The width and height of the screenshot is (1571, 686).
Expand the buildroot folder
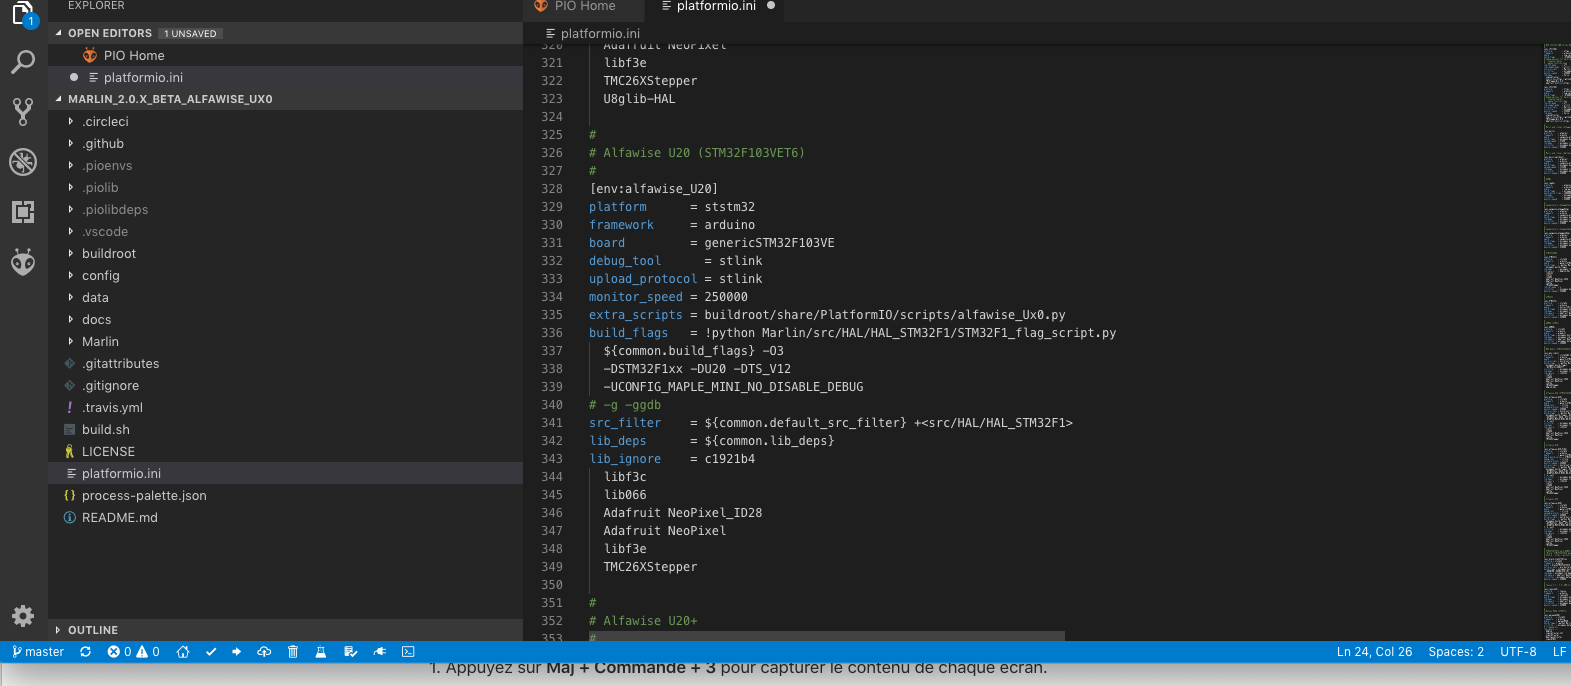point(108,254)
